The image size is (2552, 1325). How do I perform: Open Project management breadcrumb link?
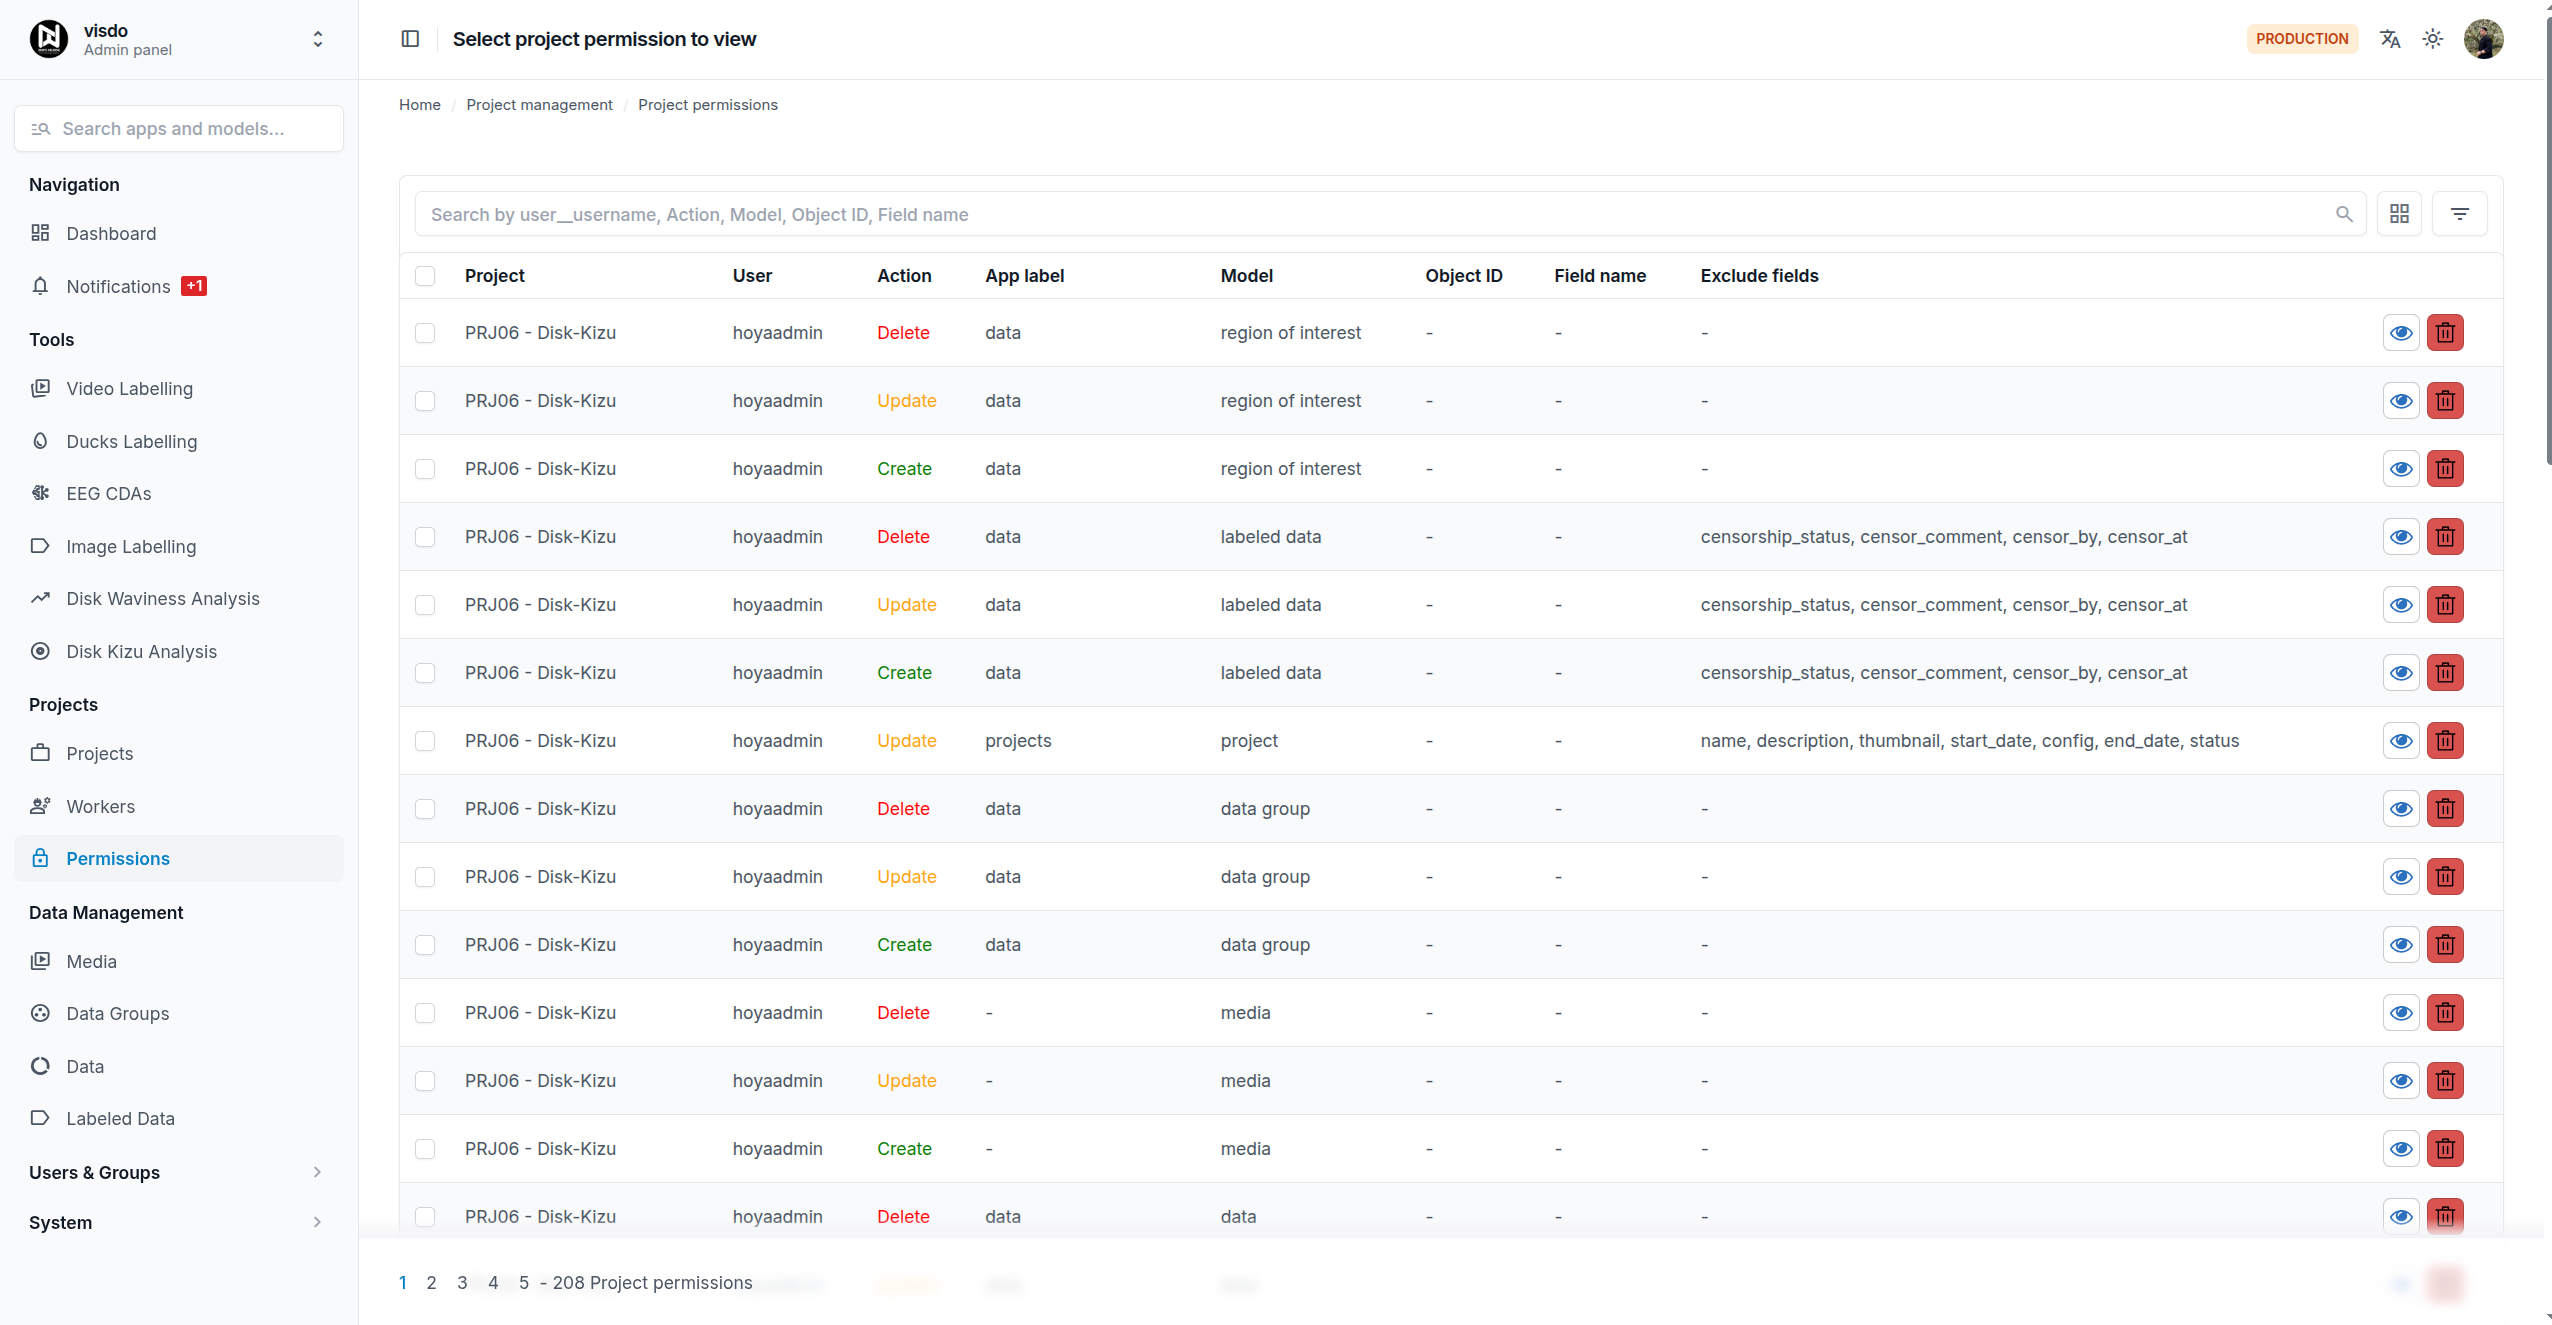pyautogui.click(x=539, y=105)
